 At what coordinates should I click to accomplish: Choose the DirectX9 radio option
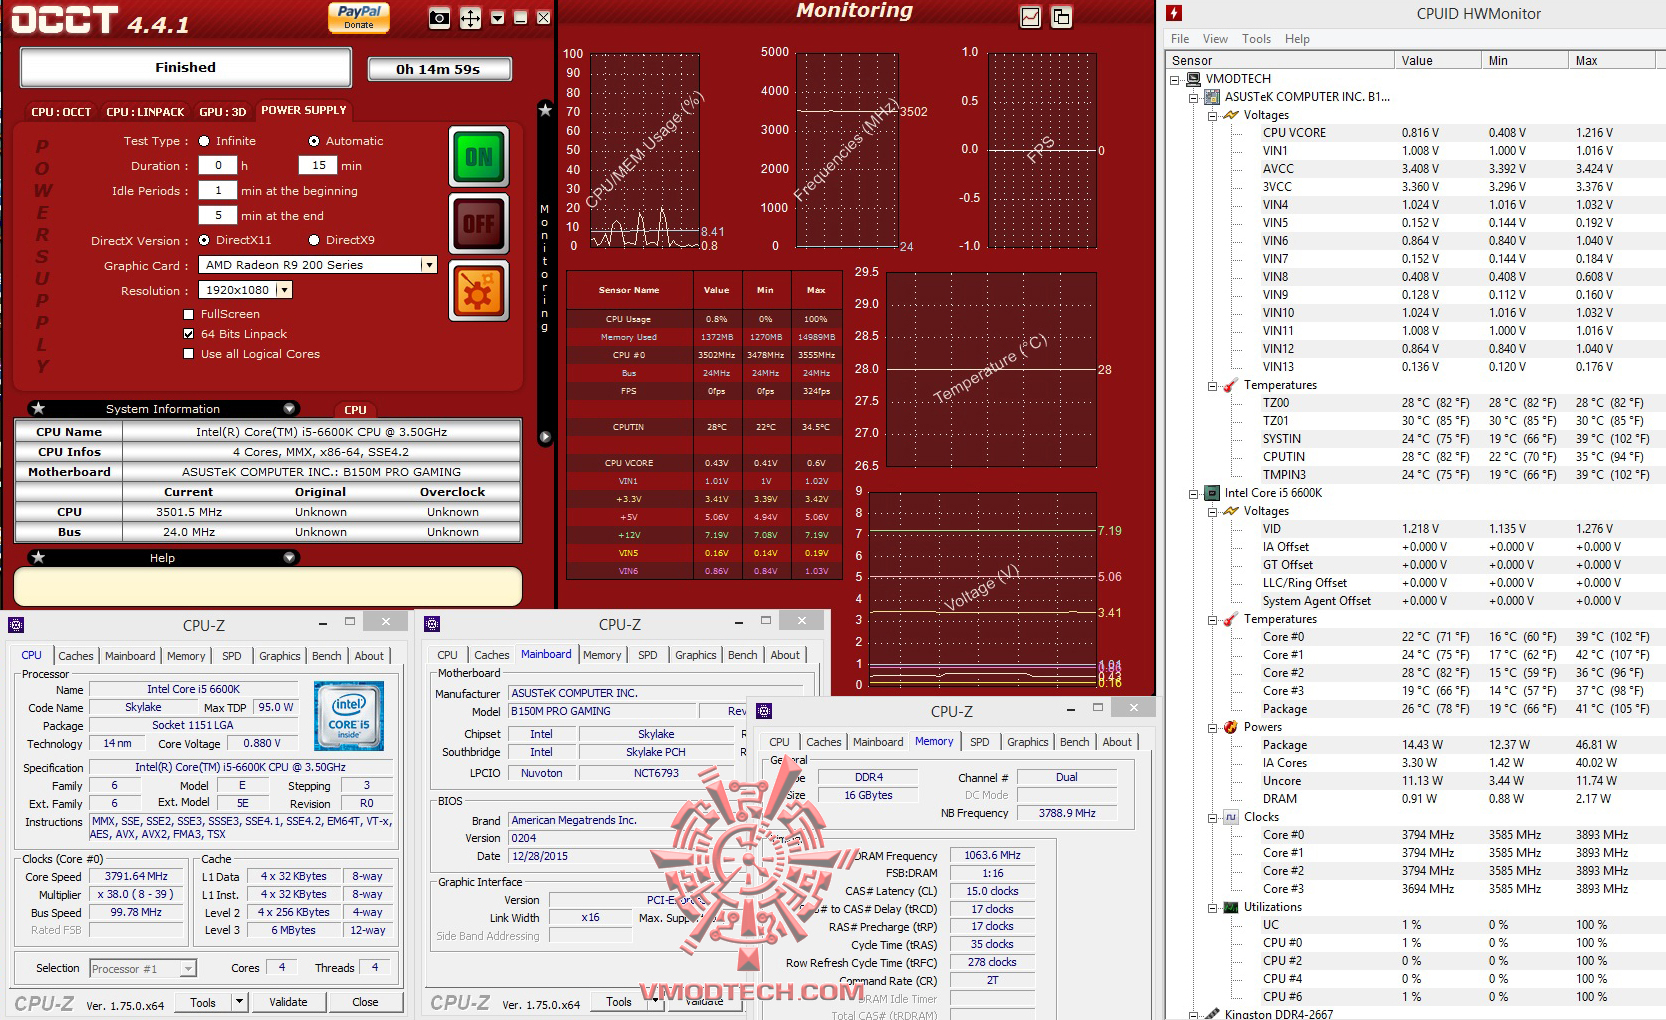click(314, 240)
